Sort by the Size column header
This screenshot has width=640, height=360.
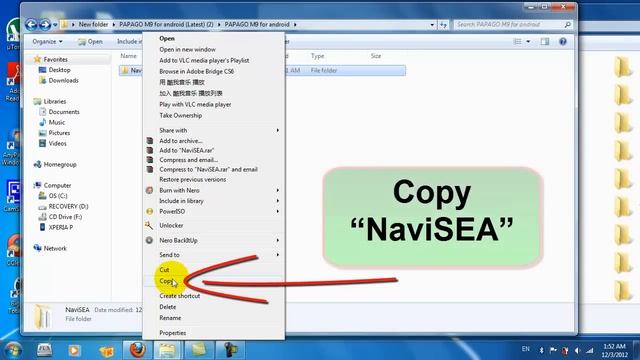tap(376, 56)
